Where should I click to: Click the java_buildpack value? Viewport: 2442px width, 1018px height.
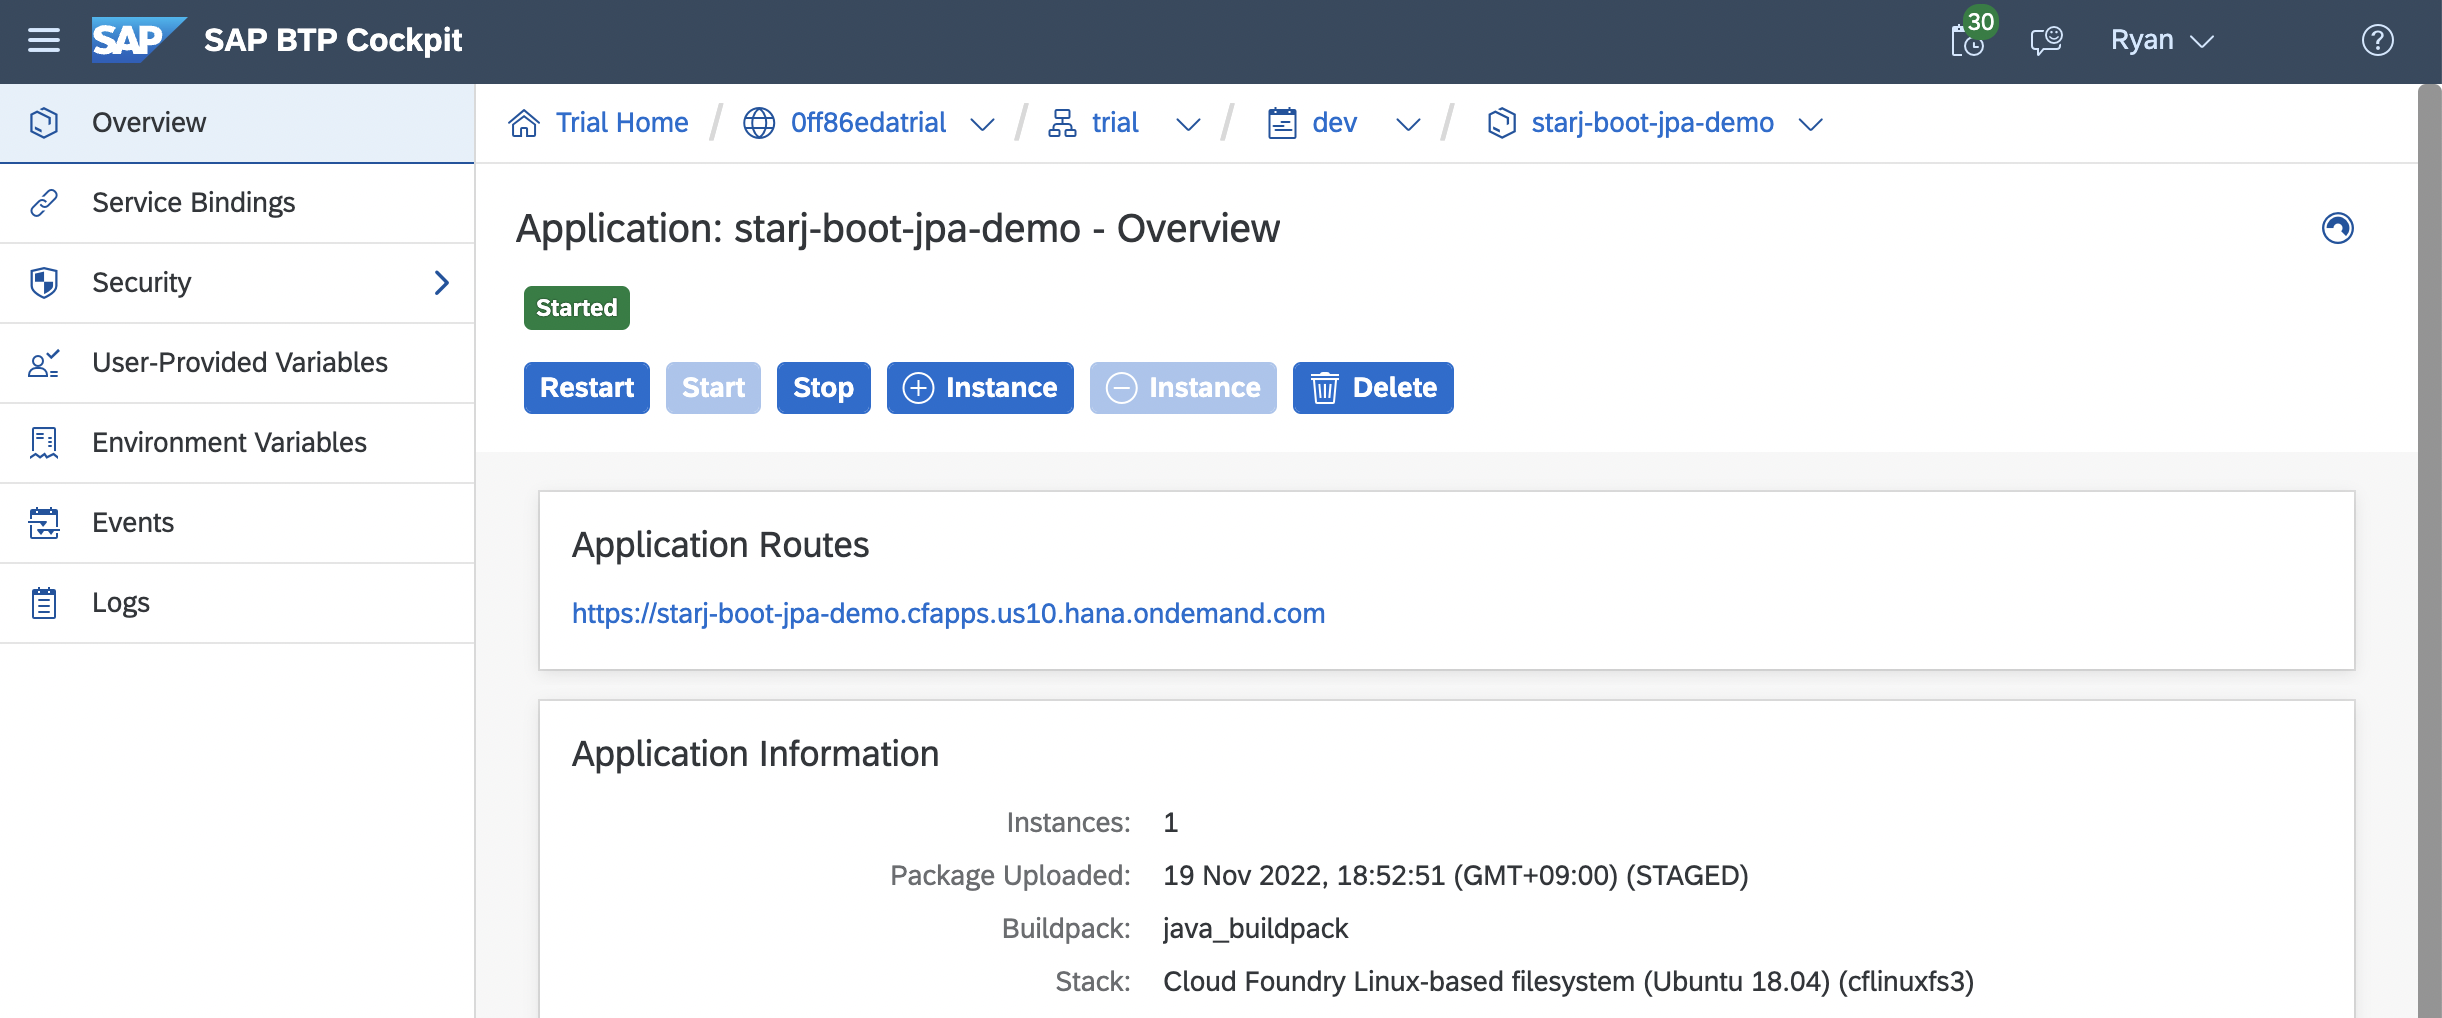pyautogui.click(x=1255, y=929)
